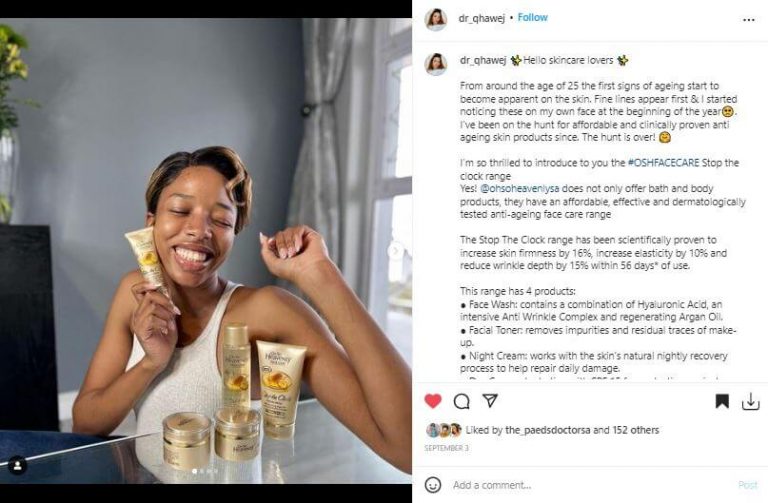
Task: Go to the next photo with the arrow
Action: (x=396, y=250)
